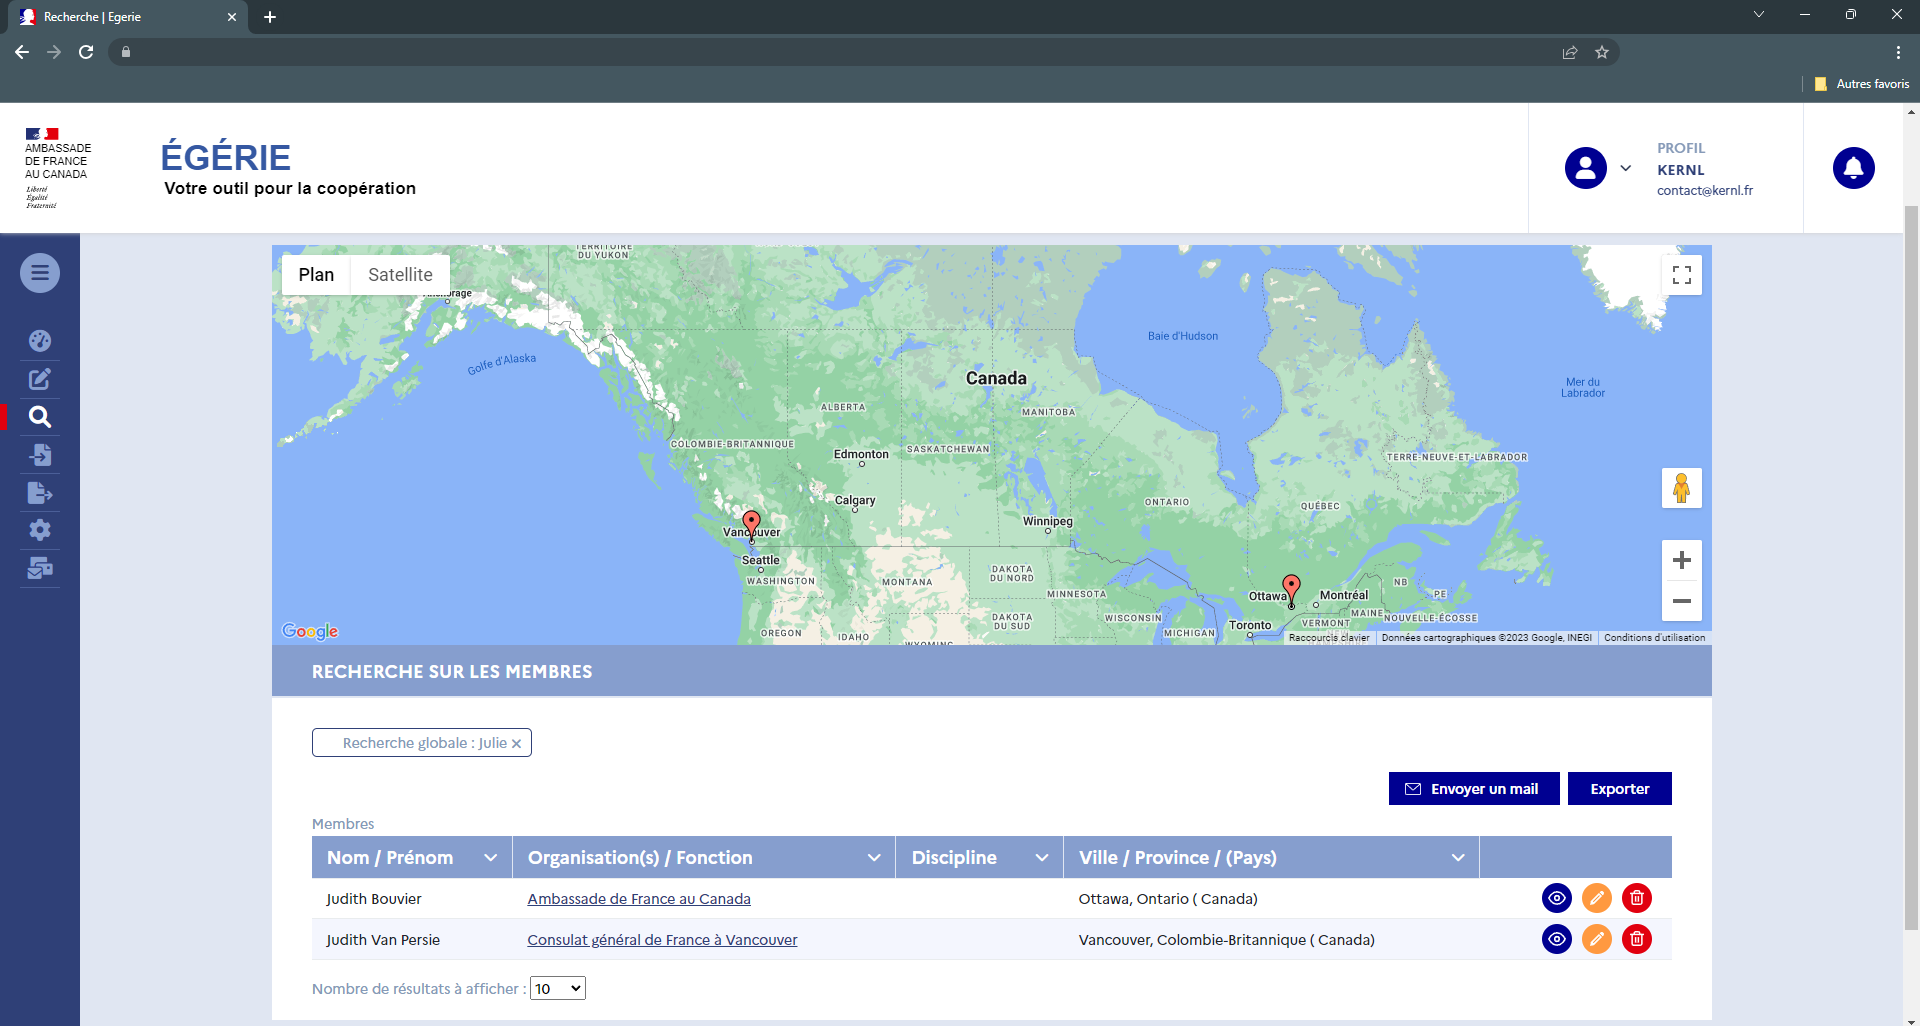Click the share page icon in address bar
This screenshot has height=1026, width=1920.
[1570, 52]
